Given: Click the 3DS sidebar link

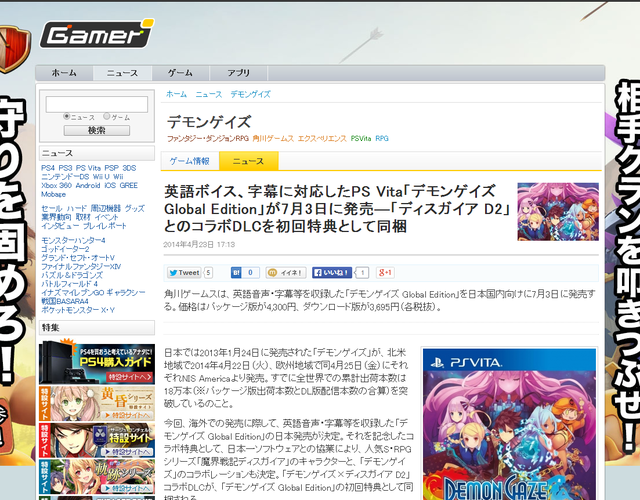Looking at the screenshot, I should pos(129,168).
